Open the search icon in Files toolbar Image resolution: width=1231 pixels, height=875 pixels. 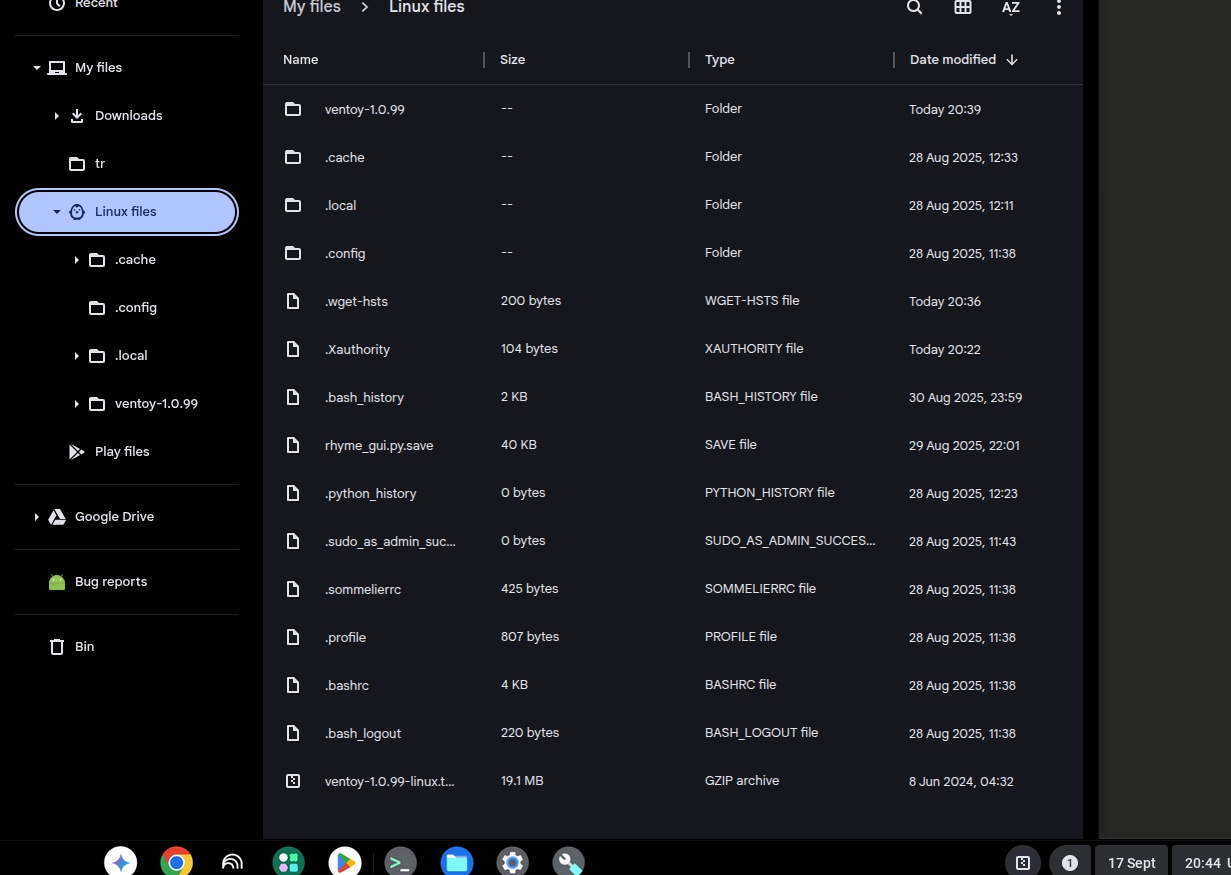(x=914, y=8)
